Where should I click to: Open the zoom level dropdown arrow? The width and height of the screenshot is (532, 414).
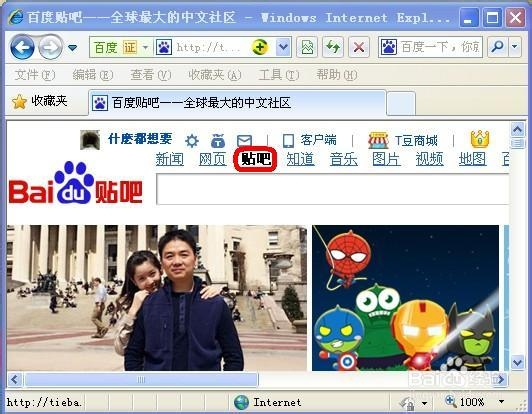pyautogui.click(x=501, y=402)
